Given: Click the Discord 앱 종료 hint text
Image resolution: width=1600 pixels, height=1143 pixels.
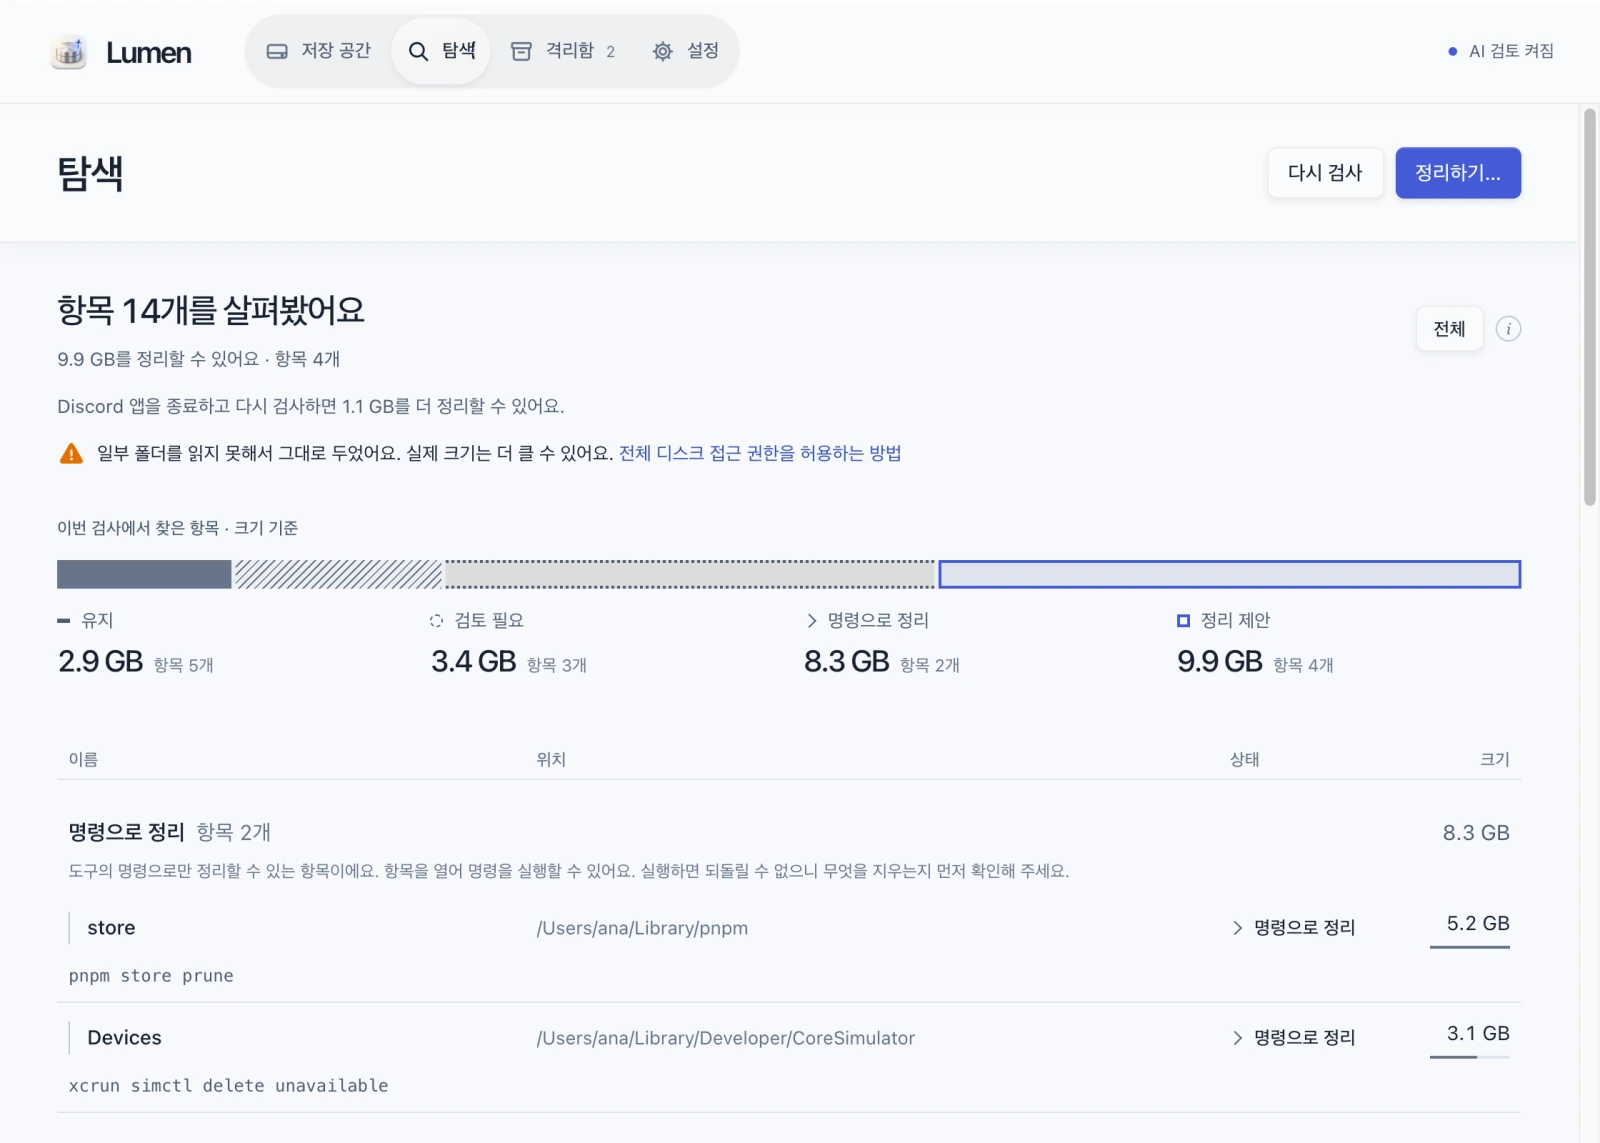Looking at the screenshot, I should click(x=311, y=407).
